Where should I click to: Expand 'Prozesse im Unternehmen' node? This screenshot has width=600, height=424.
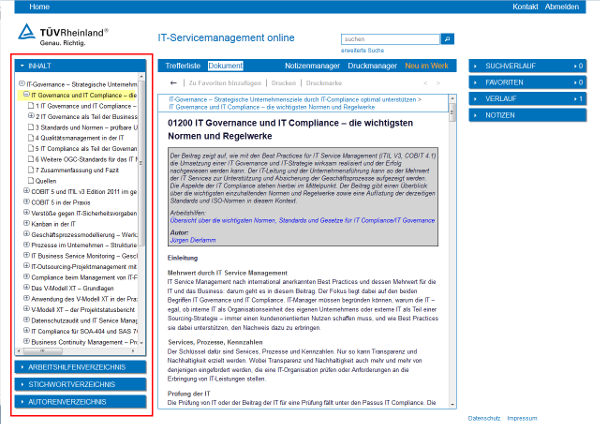(x=26, y=244)
